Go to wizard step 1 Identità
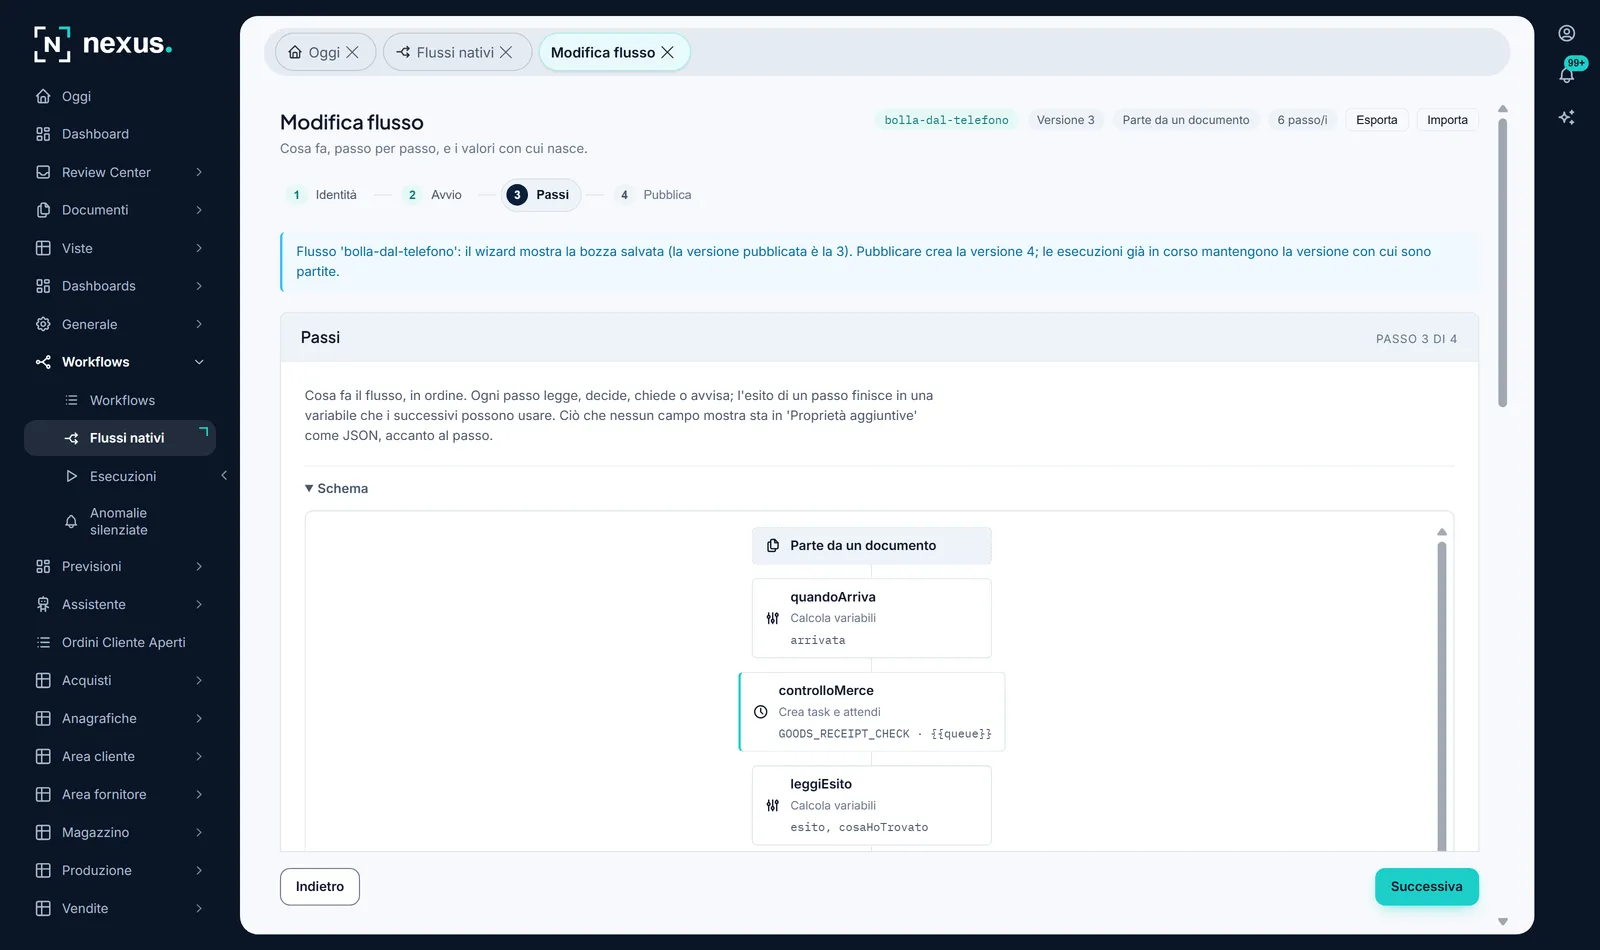The height and width of the screenshot is (950, 1600). [x=322, y=195]
